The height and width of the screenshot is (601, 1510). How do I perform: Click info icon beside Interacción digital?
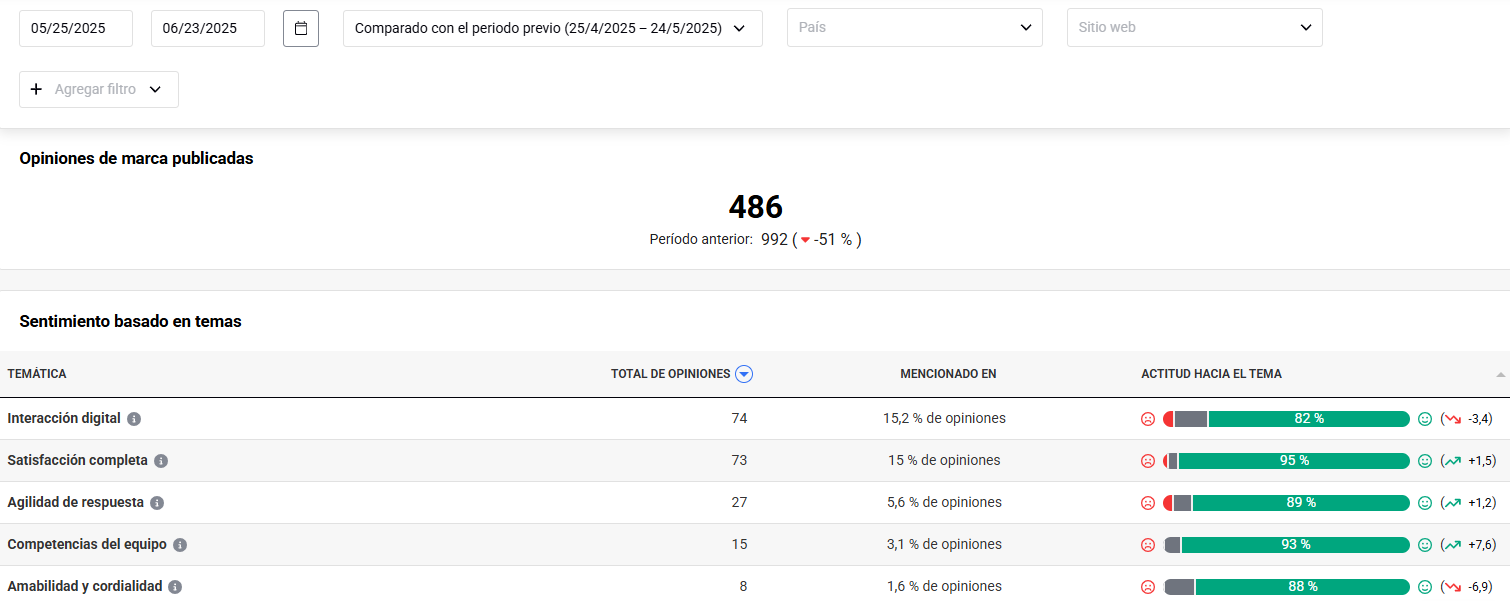(x=134, y=419)
